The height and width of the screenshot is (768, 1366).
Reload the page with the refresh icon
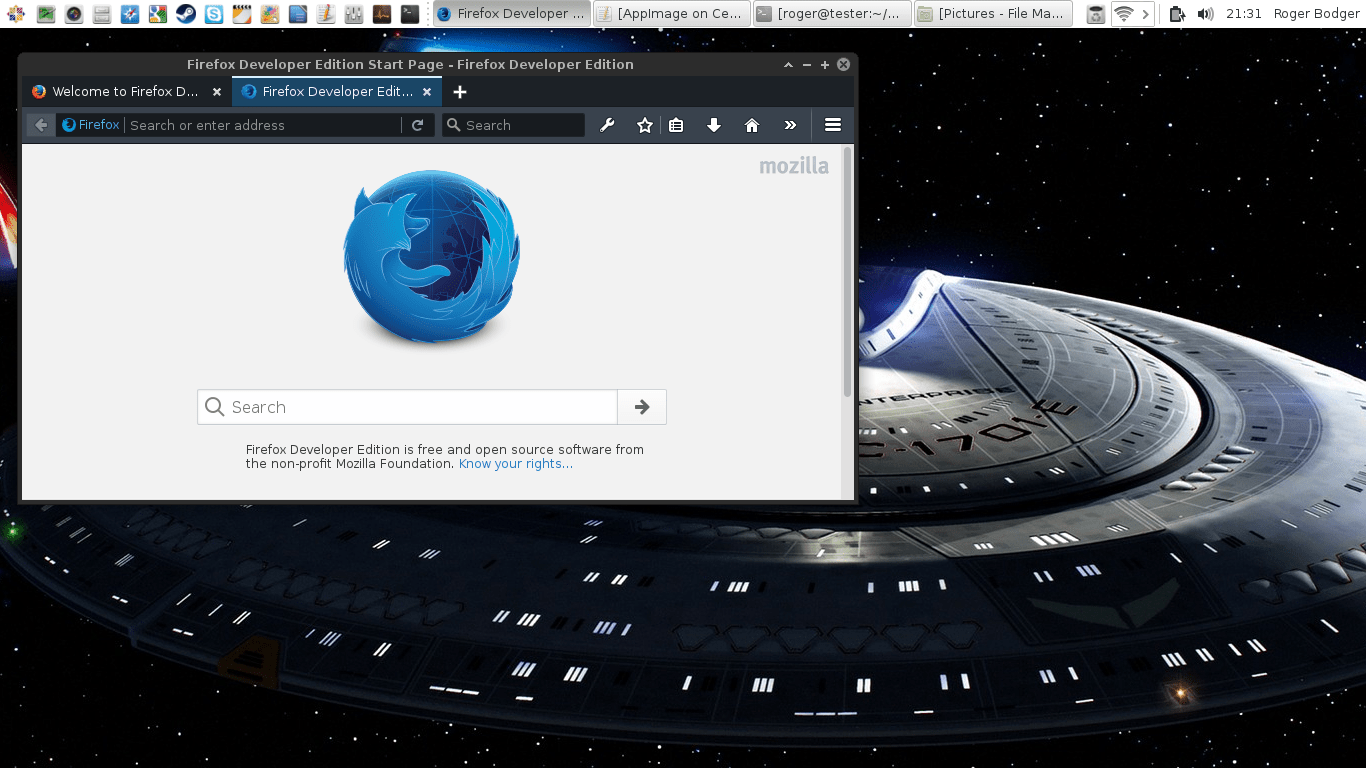coord(418,125)
